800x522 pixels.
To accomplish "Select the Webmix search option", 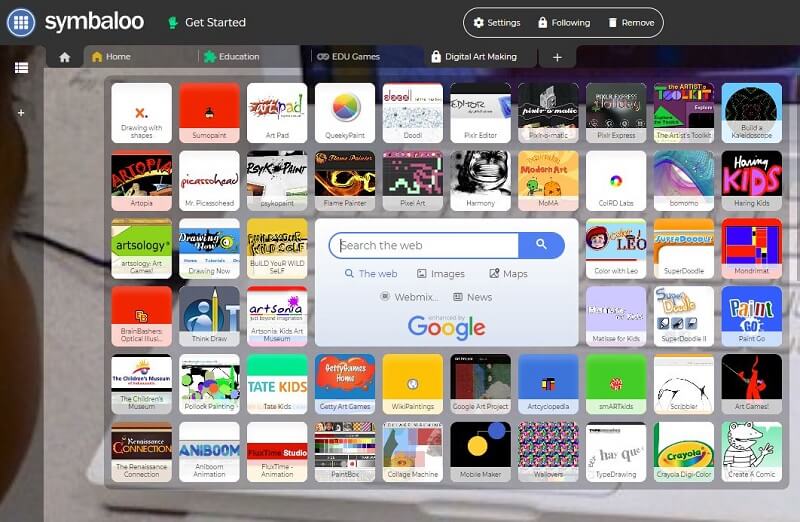I will [x=409, y=297].
